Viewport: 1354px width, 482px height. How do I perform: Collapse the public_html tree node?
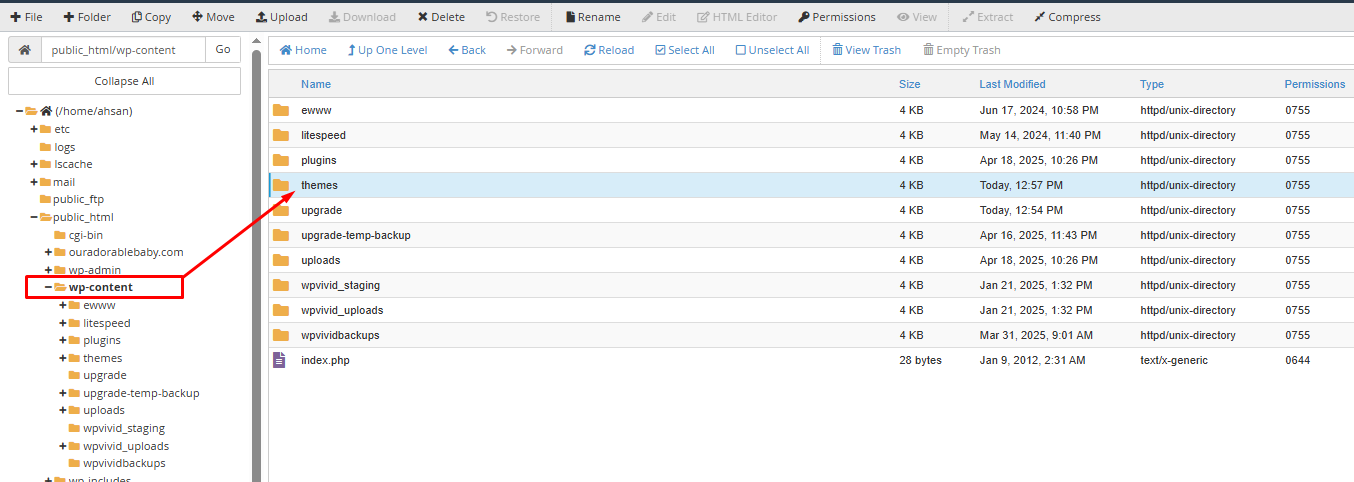pyautogui.click(x=34, y=217)
